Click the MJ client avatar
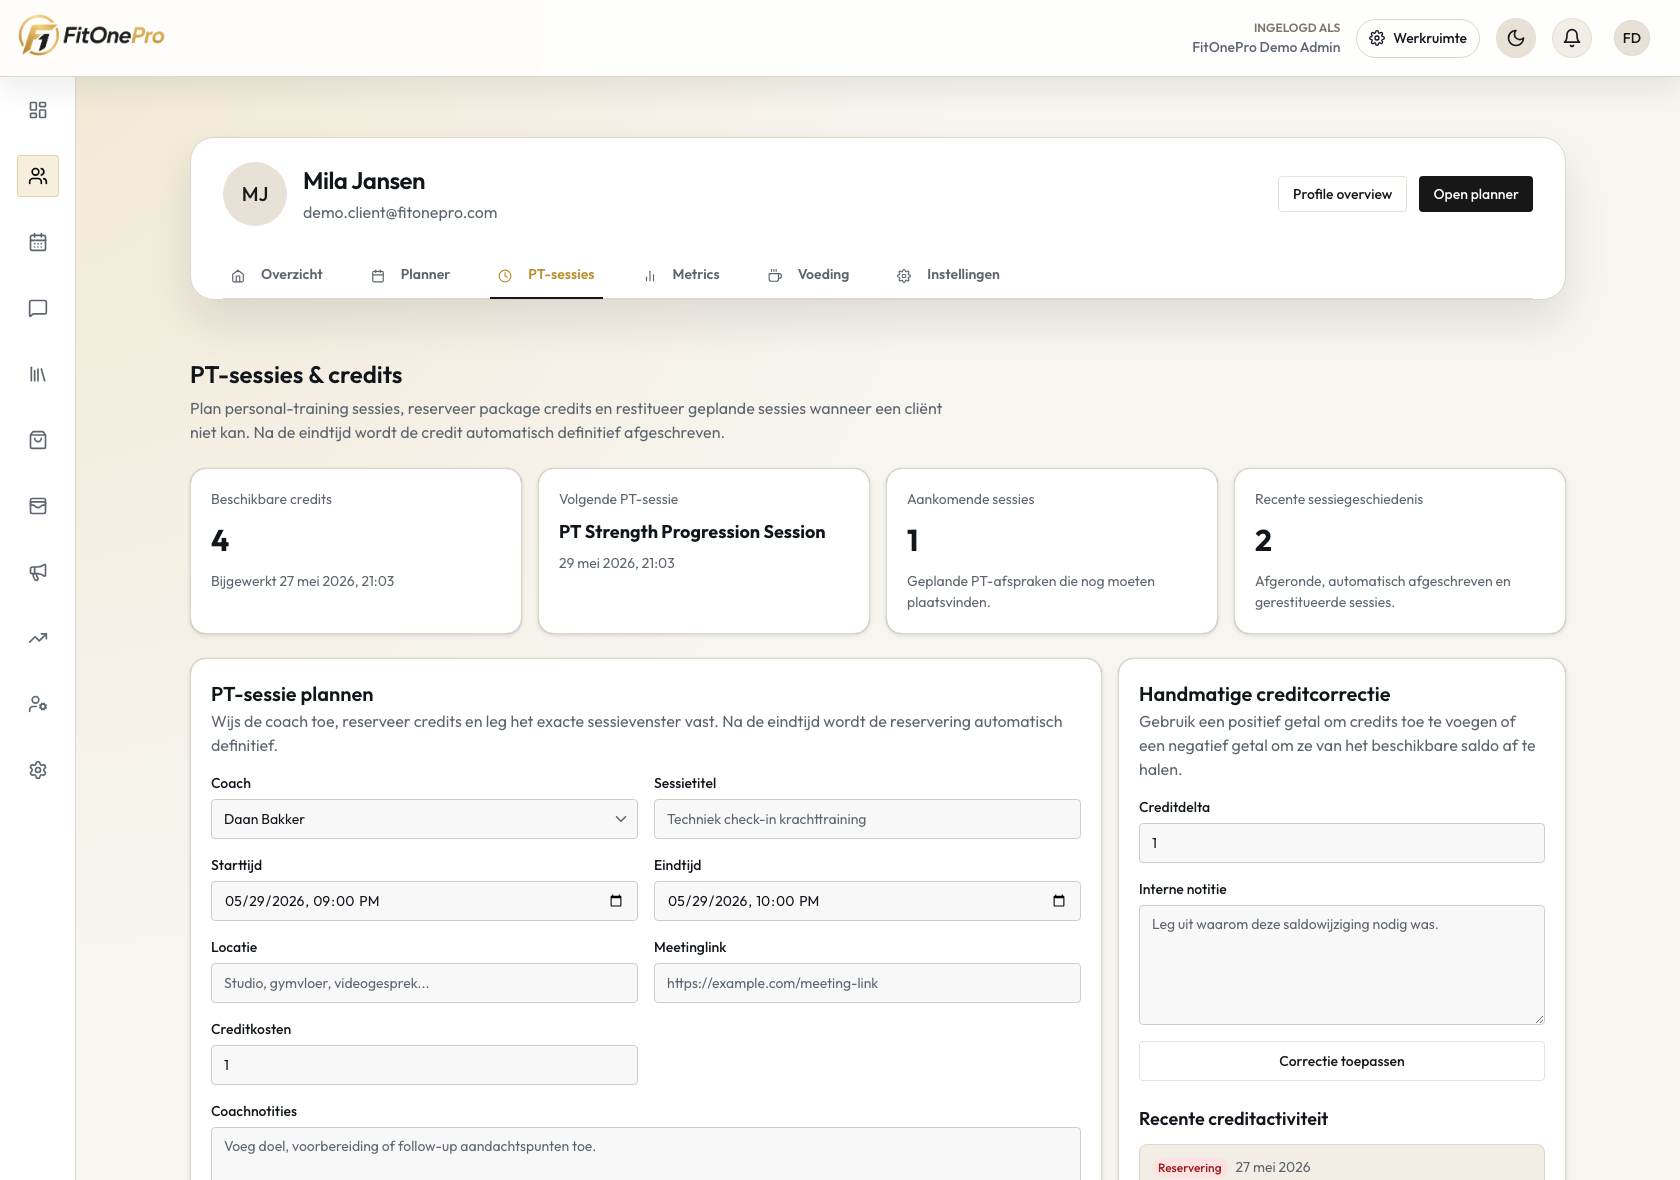This screenshot has height=1180, width=1680. pyautogui.click(x=255, y=194)
